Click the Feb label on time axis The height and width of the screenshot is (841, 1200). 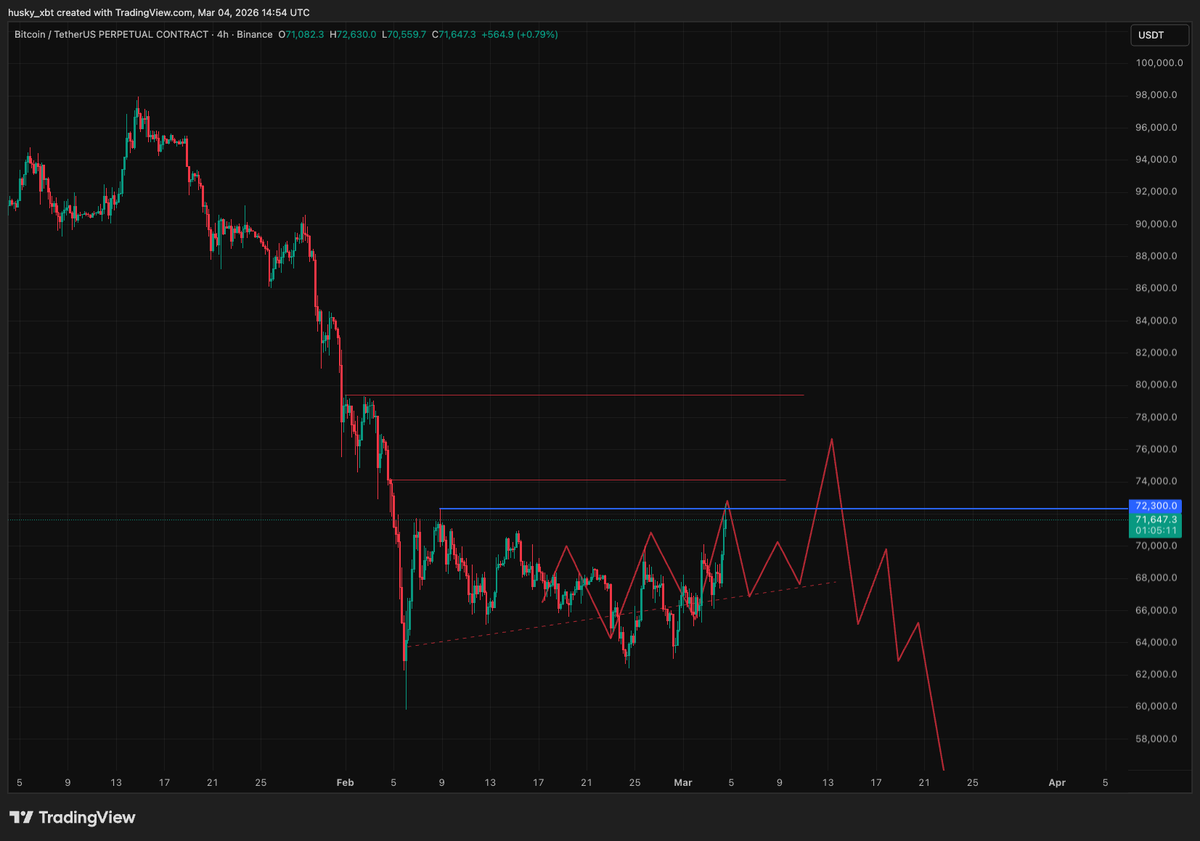click(x=345, y=783)
